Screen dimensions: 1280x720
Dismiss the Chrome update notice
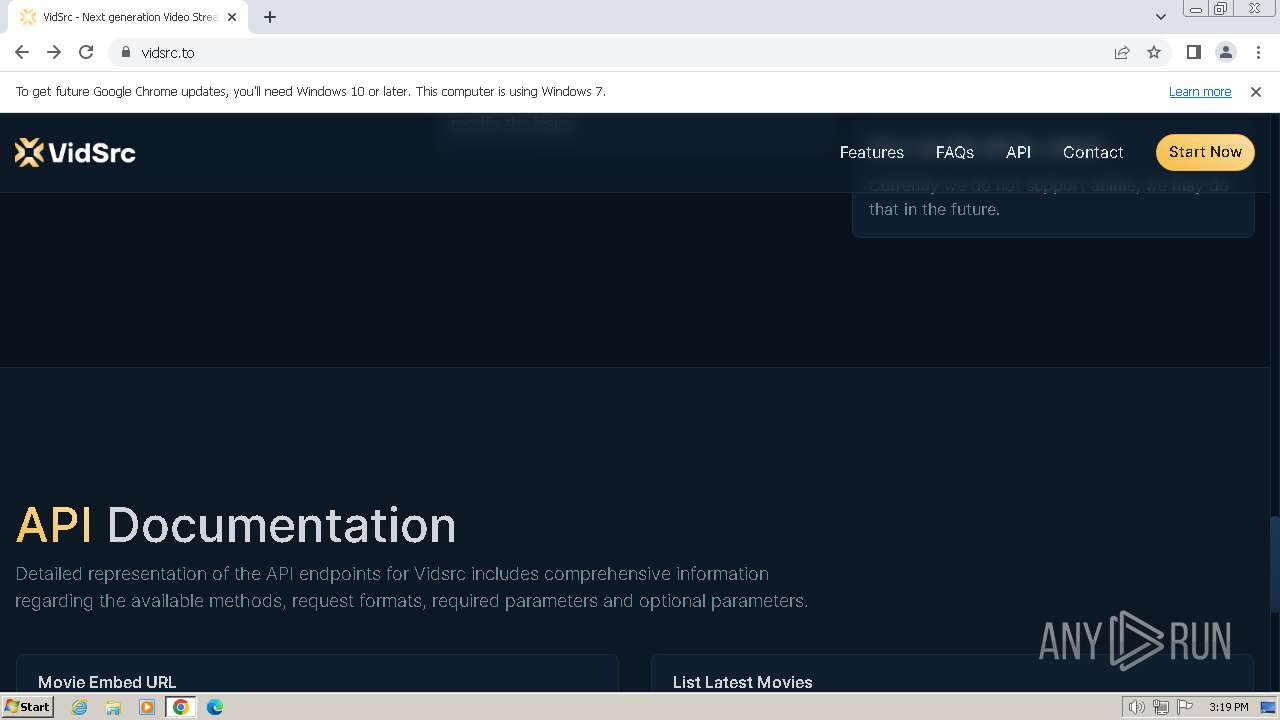coord(1256,91)
